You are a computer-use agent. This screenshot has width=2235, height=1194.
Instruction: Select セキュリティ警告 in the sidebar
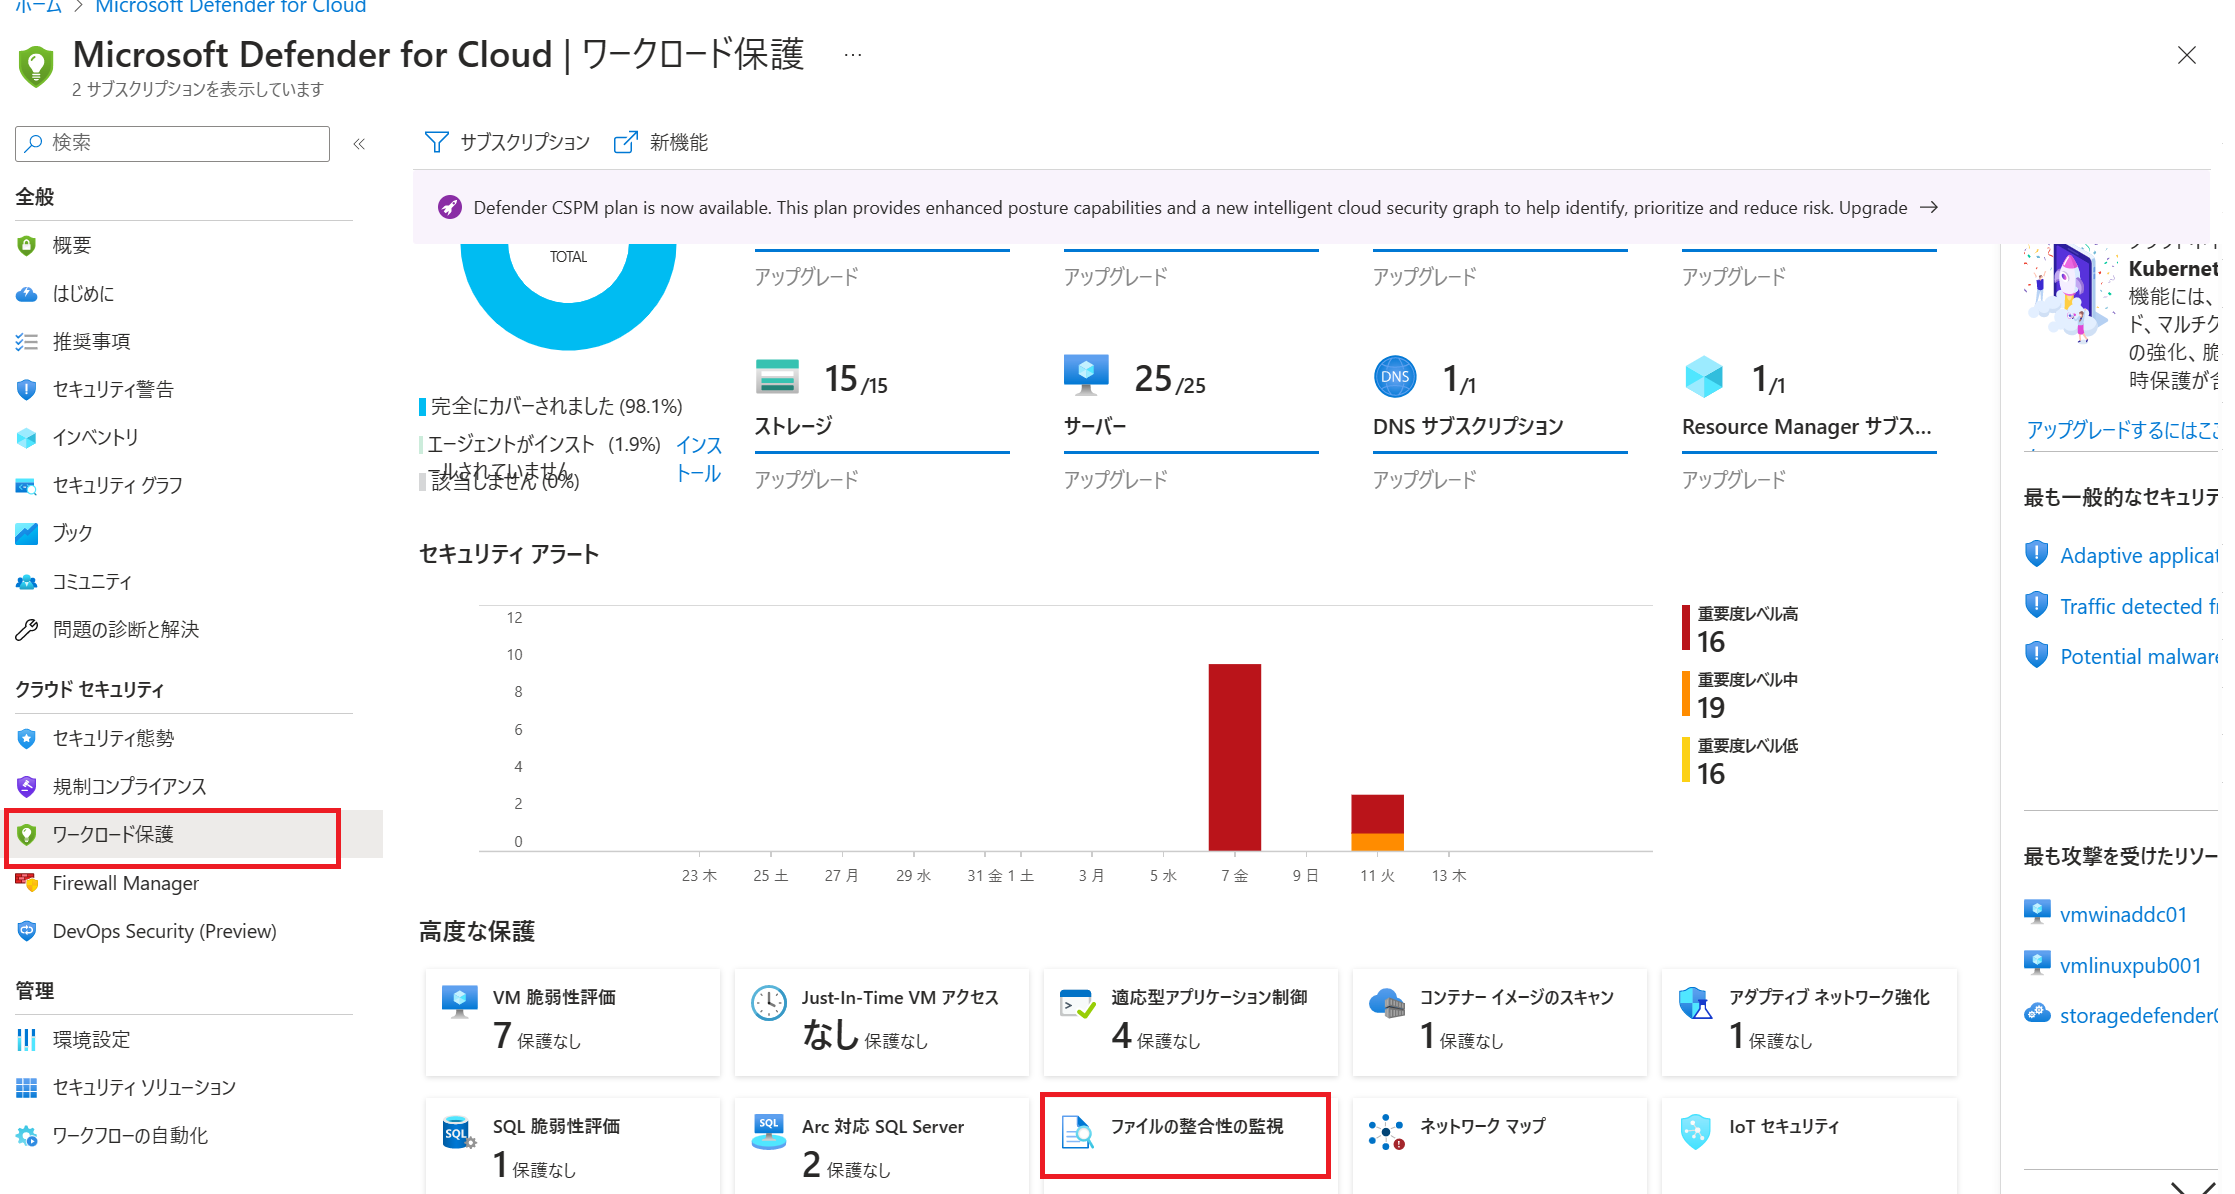[112, 389]
